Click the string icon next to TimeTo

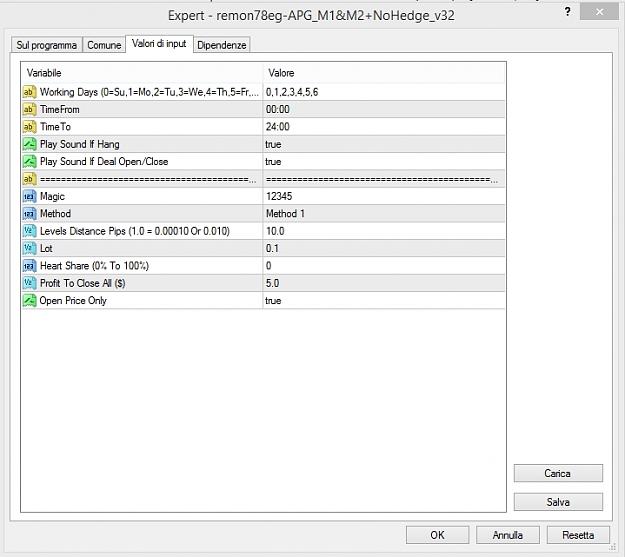point(29,127)
